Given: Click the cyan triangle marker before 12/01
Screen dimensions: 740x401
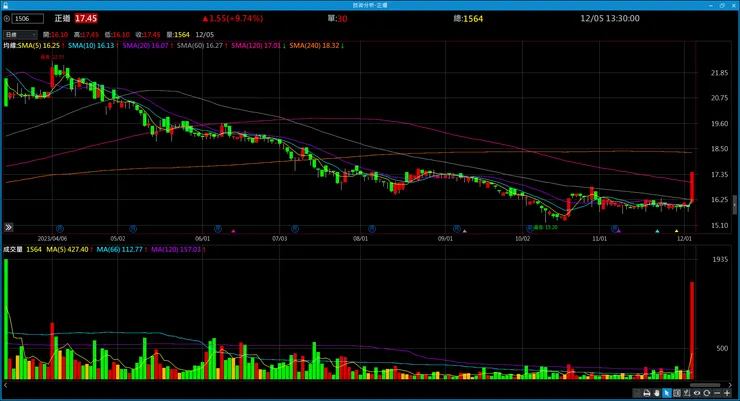Looking at the screenshot, I should [657, 231].
